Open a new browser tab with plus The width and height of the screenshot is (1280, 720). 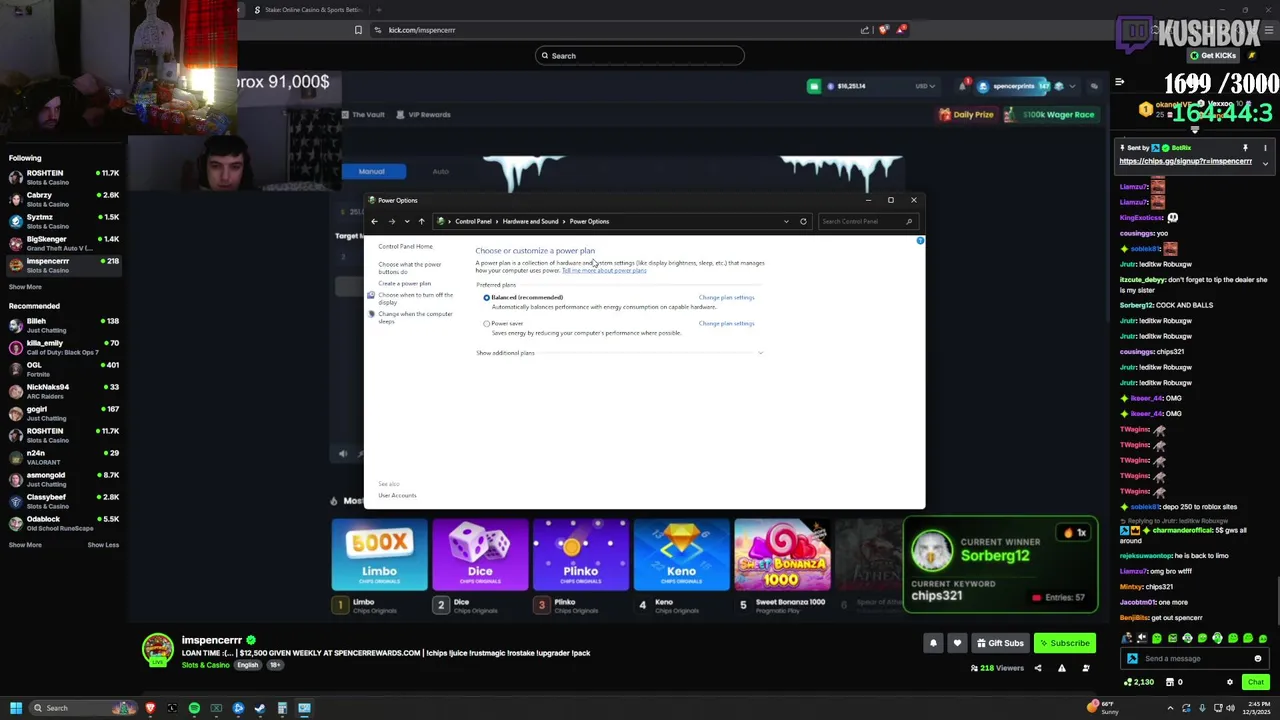[378, 10]
